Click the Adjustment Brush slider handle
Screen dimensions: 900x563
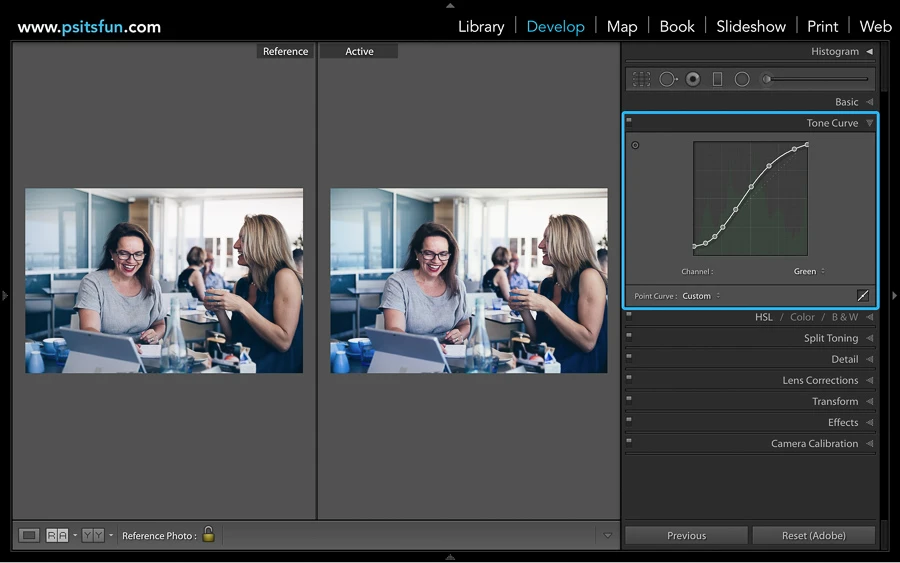[x=767, y=79]
